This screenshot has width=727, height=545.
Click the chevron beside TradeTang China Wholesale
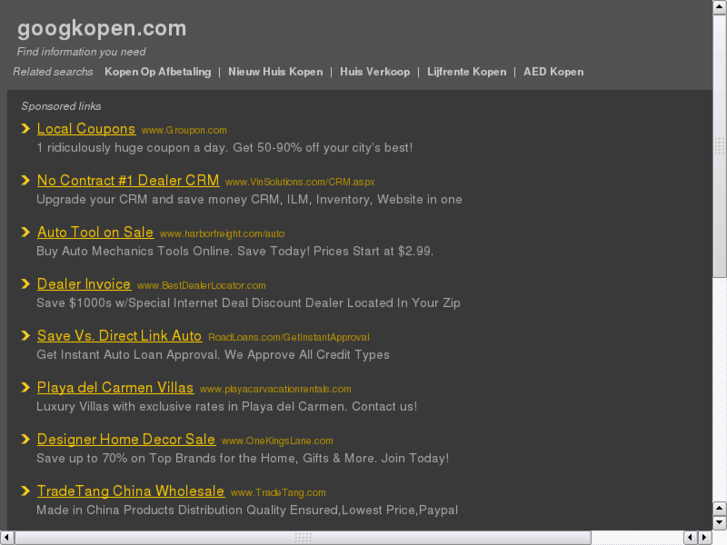point(26,491)
